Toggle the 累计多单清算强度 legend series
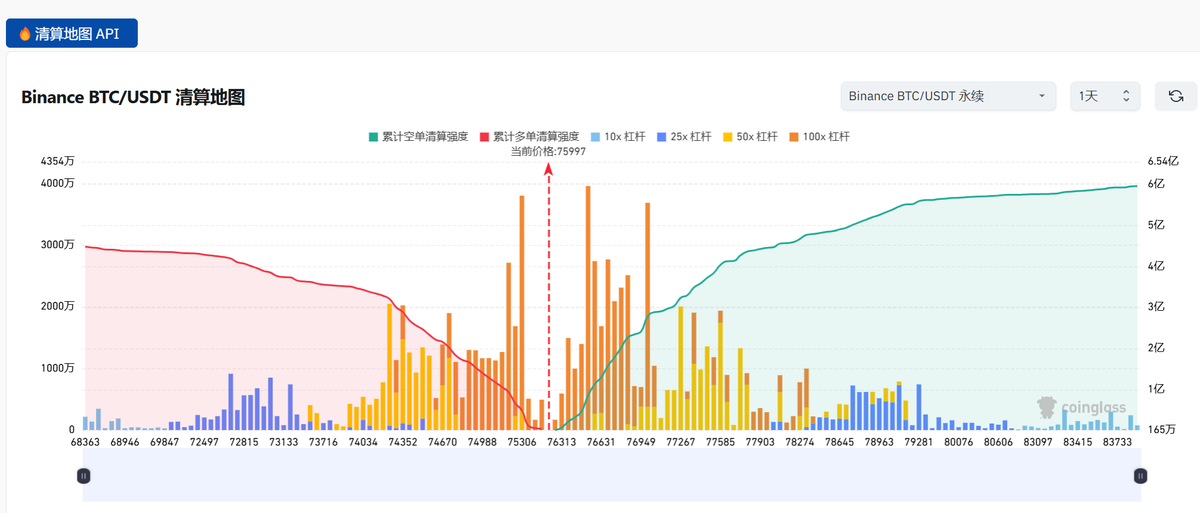This screenshot has width=1200, height=513. point(529,136)
